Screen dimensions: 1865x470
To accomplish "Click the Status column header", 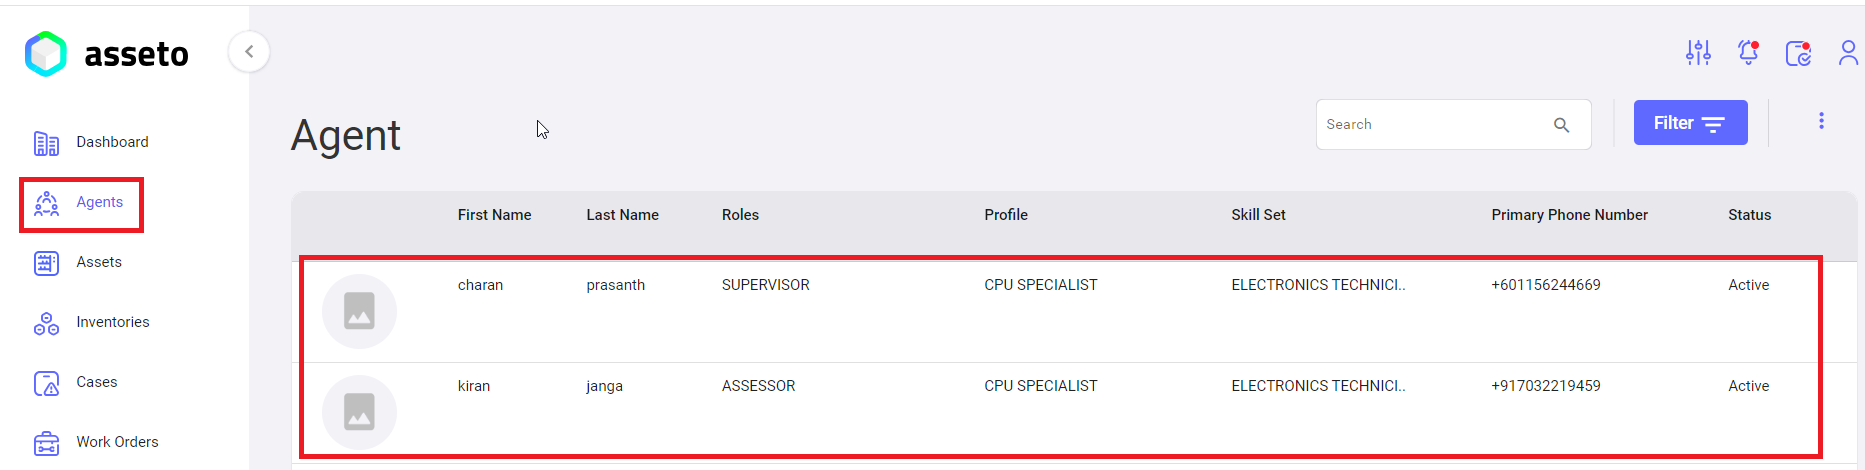I will click(x=1749, y=215).
